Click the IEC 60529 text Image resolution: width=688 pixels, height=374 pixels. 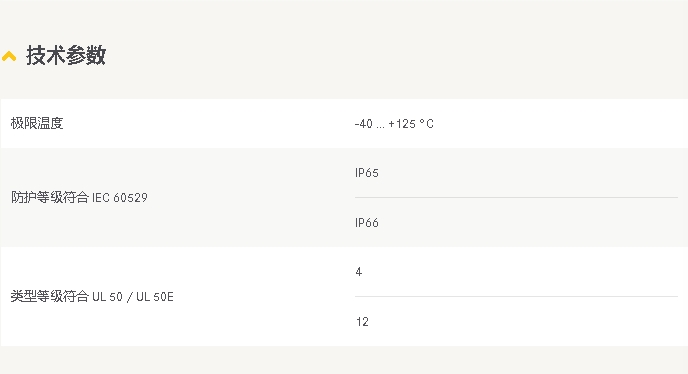pyautogui.click(x=120, y=198)
